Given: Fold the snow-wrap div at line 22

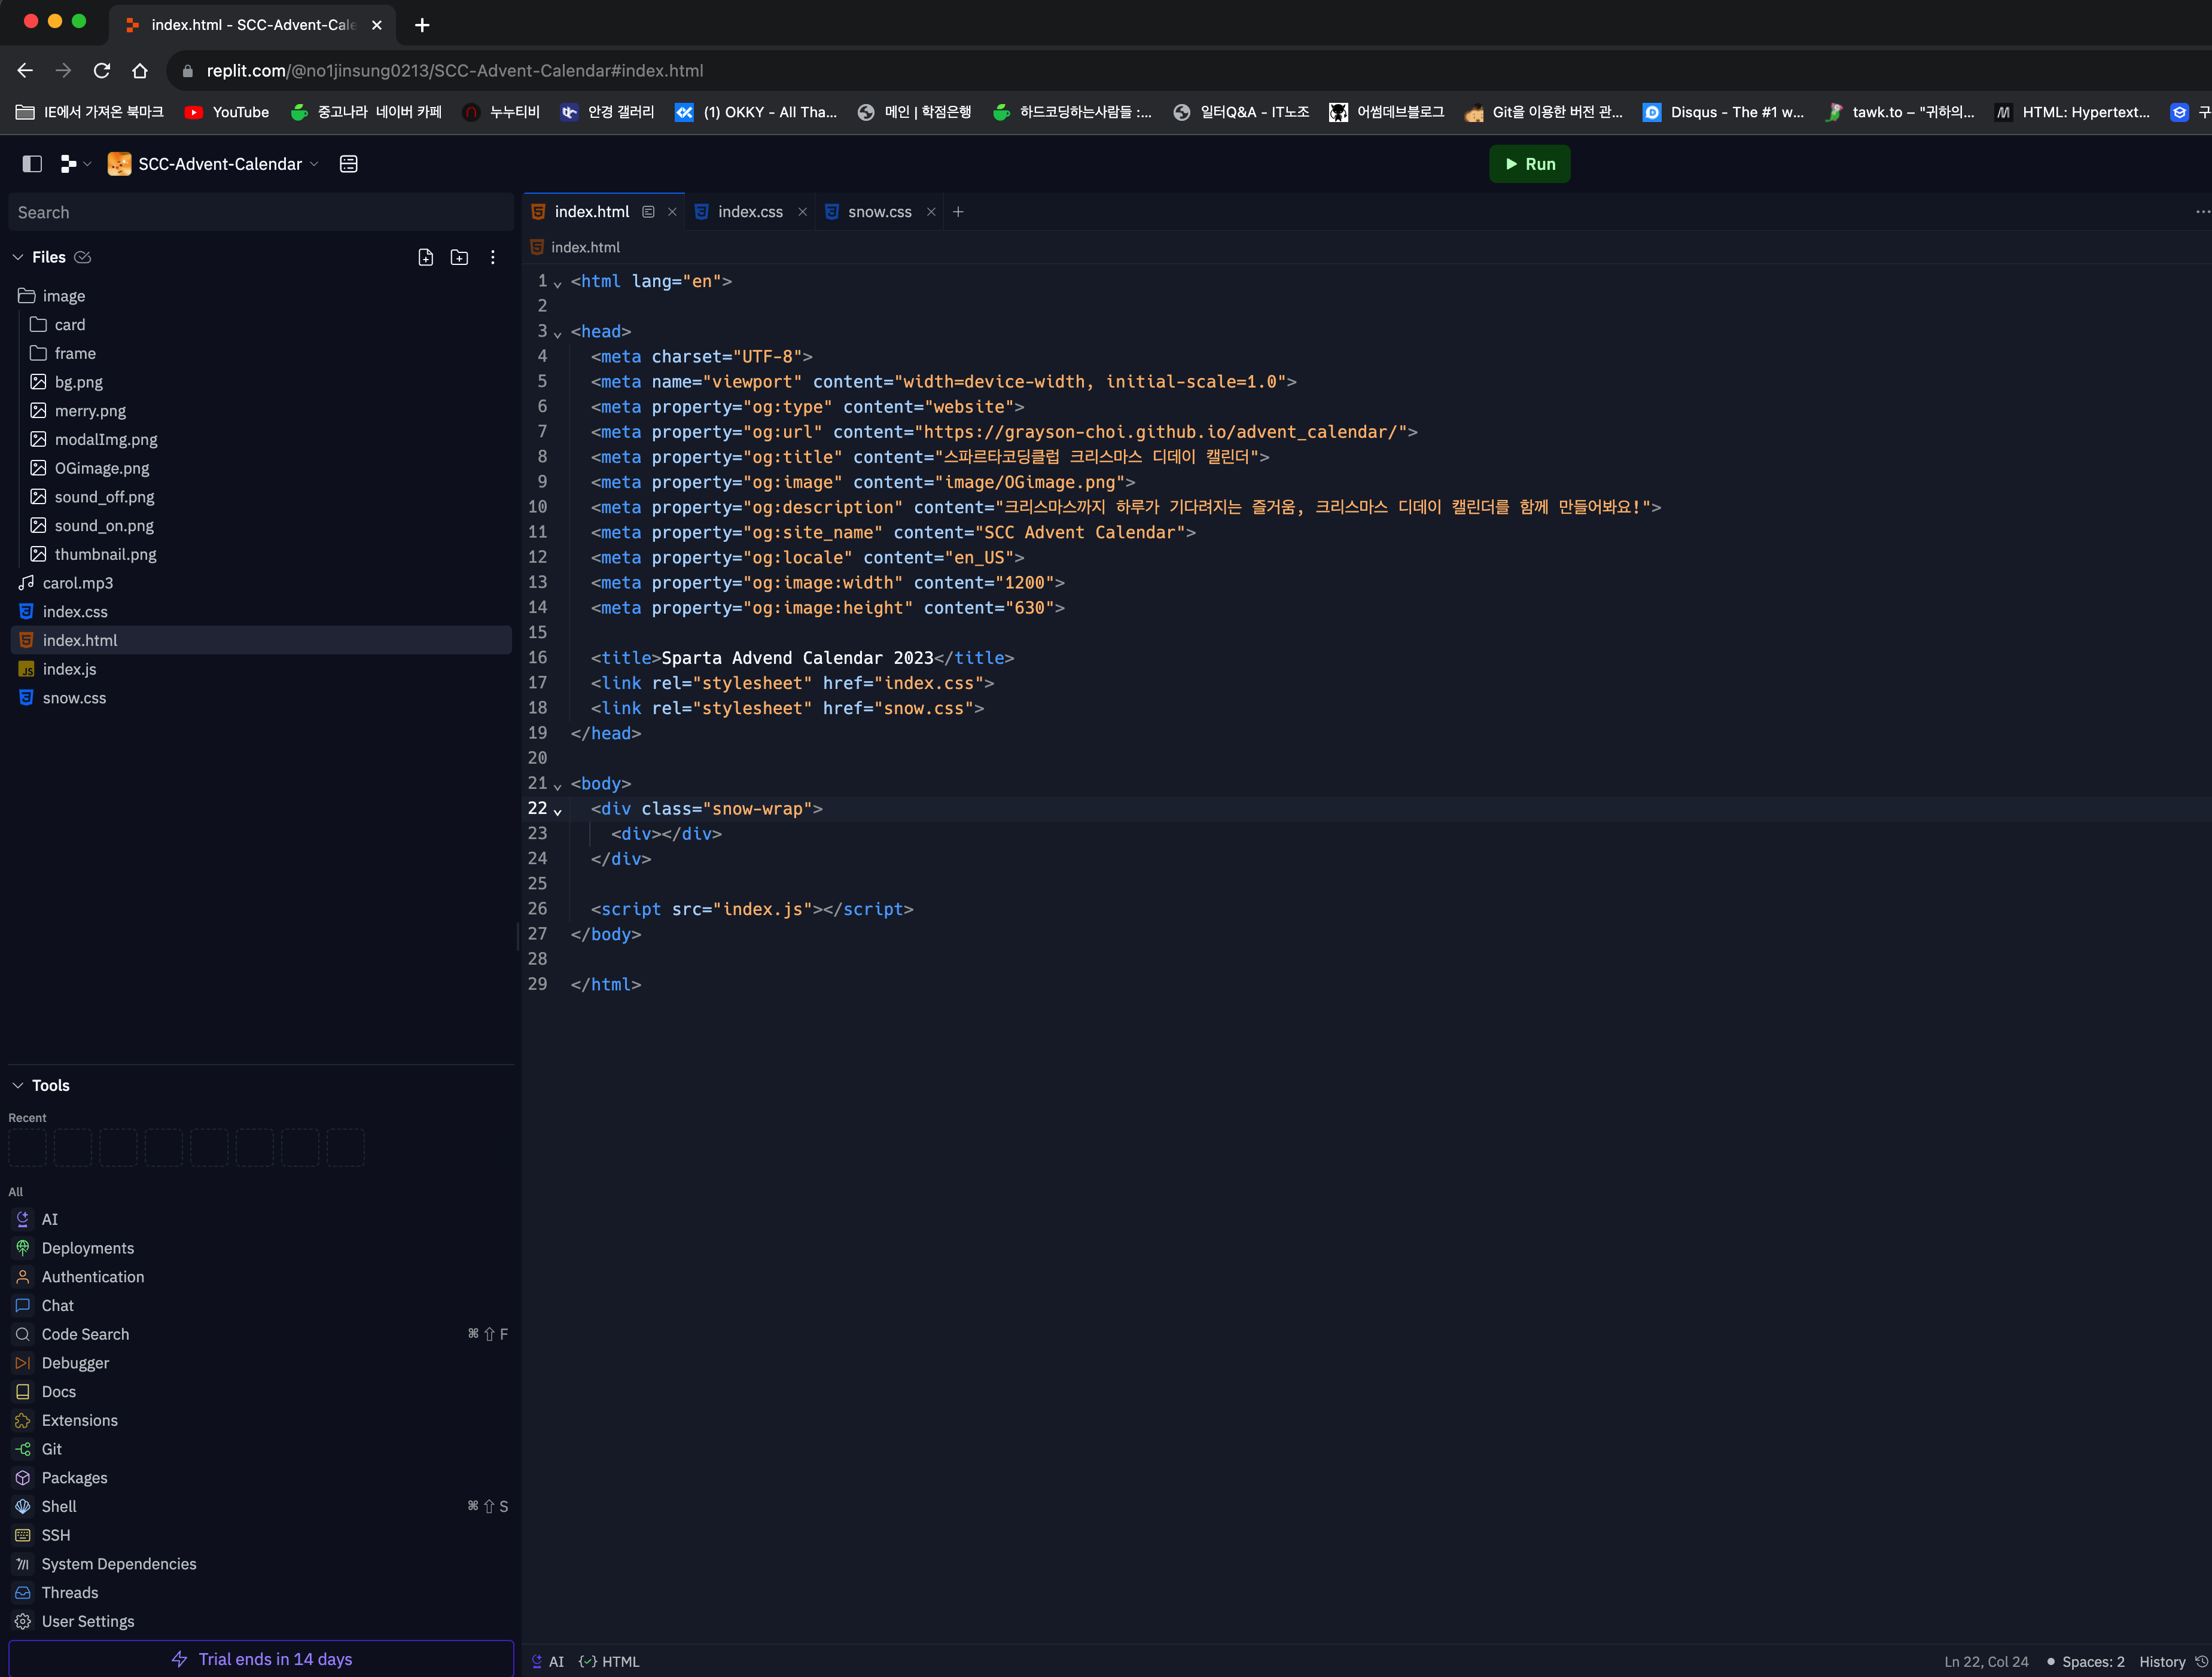Looking at the screenshot, I should coord(558,811).
